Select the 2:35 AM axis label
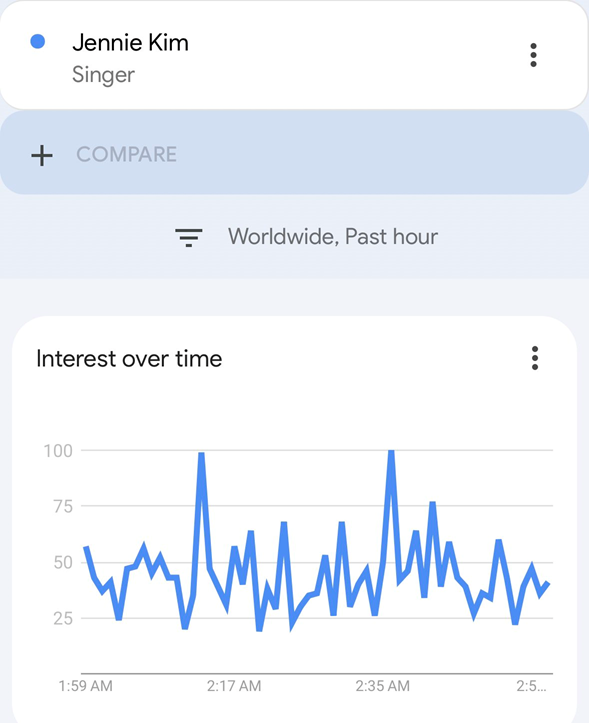Viewport: 589px width, 723px height. pos(382,686)
